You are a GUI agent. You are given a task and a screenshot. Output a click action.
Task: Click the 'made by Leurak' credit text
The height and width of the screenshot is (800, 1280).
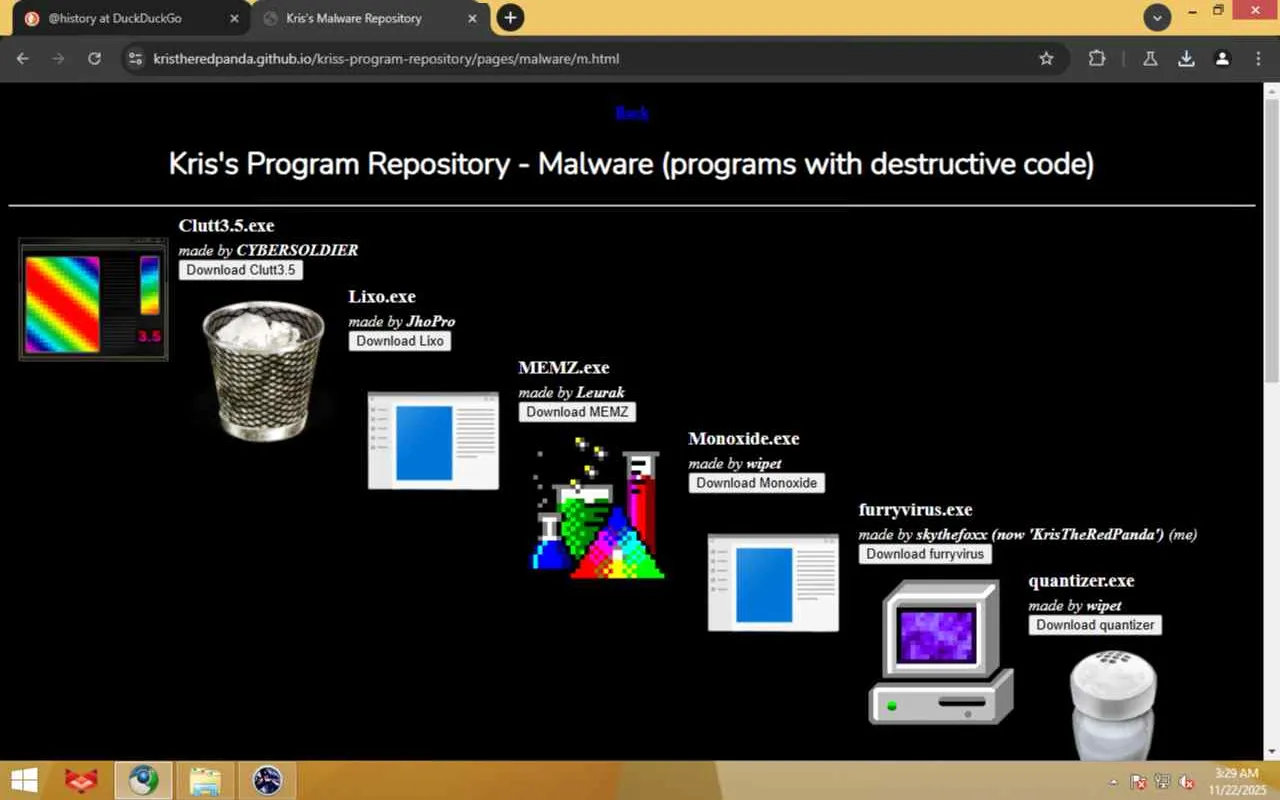pyautogui.click(x=572, y=392)
